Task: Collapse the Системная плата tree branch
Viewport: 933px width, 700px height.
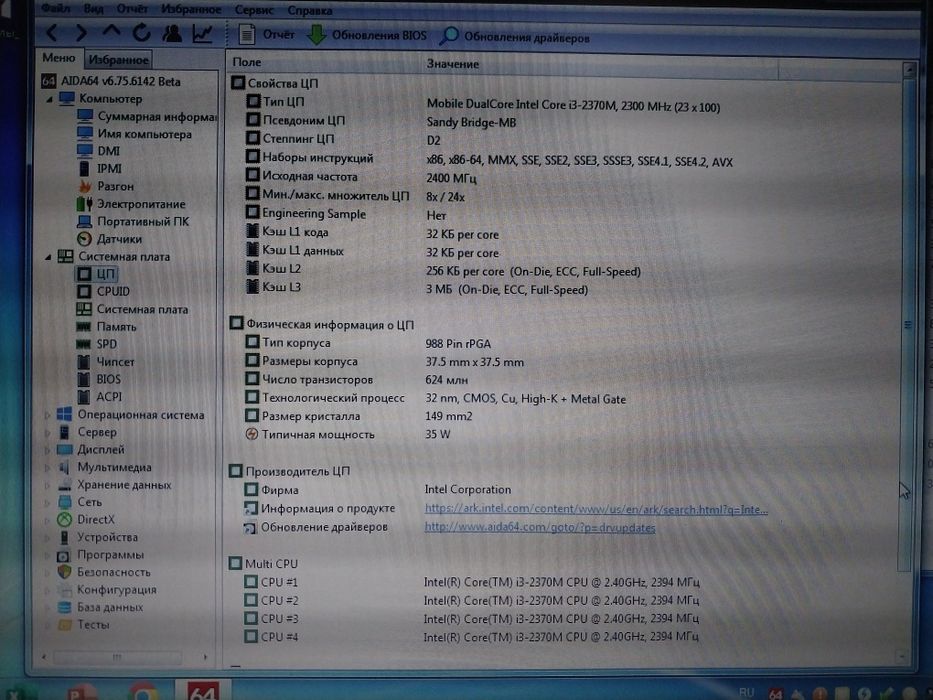Action: pyautogui.click(x=48, y=257)
